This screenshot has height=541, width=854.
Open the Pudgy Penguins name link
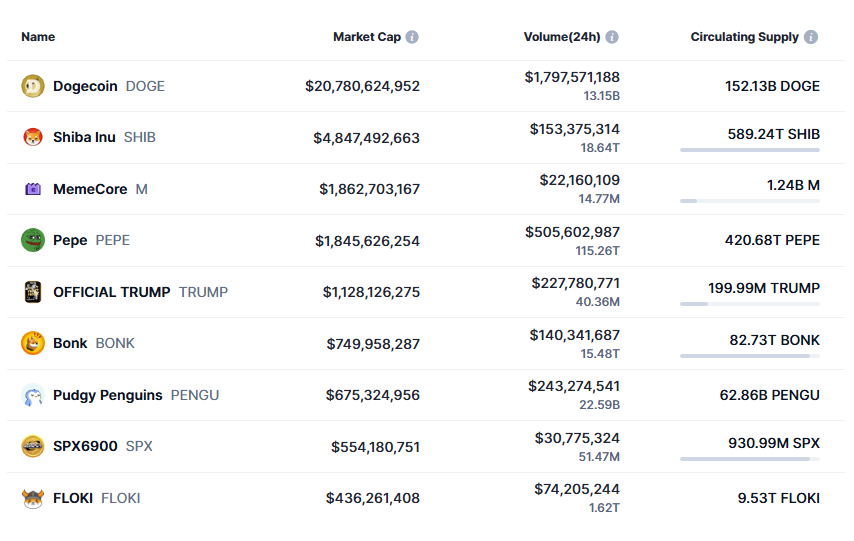pyautogui.click(x=107, y=395)
